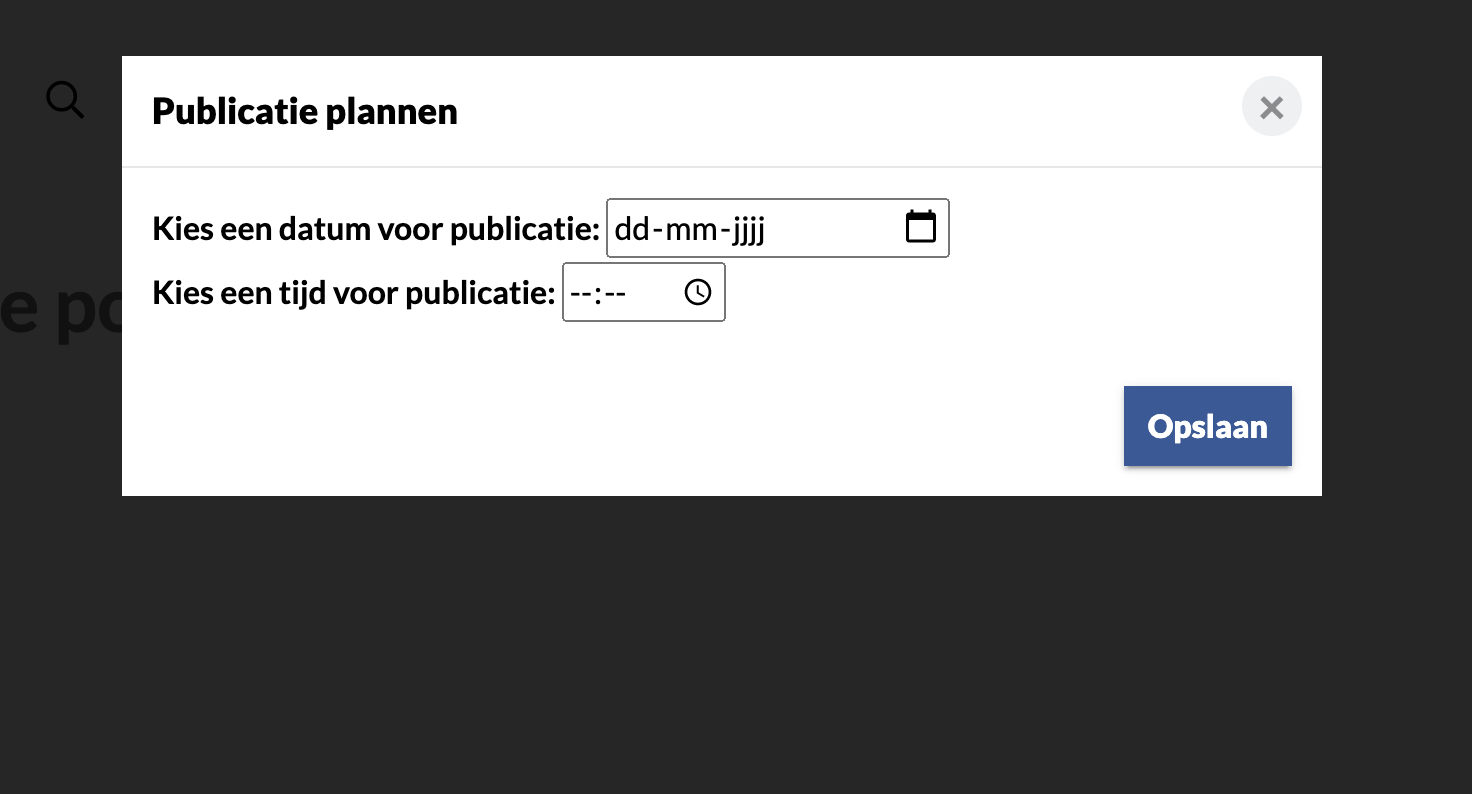Image resolution: width=1472 pixels, height=794 pixels.
Task: Focus the publication date input box
Action: click(777, 228)
